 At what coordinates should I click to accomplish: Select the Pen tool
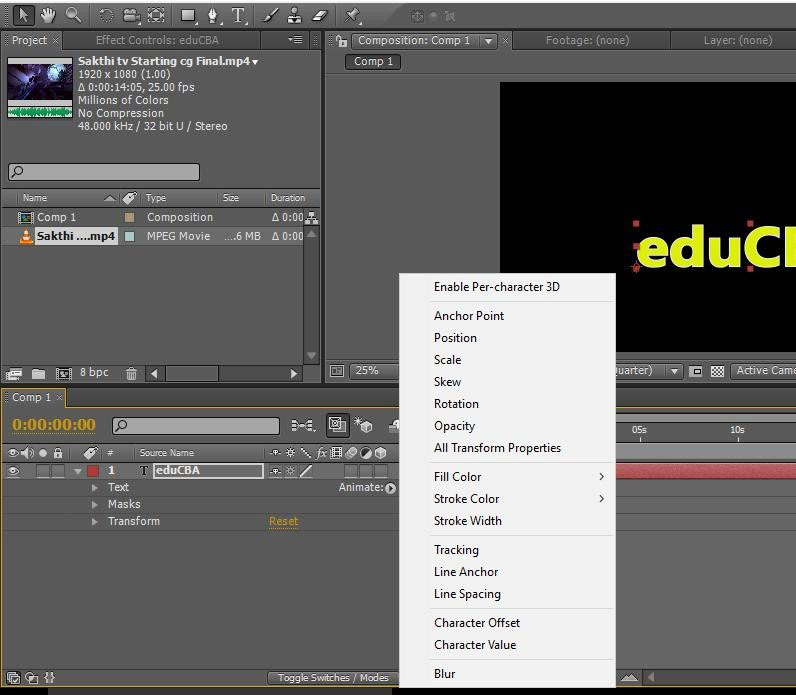(213, 15)
